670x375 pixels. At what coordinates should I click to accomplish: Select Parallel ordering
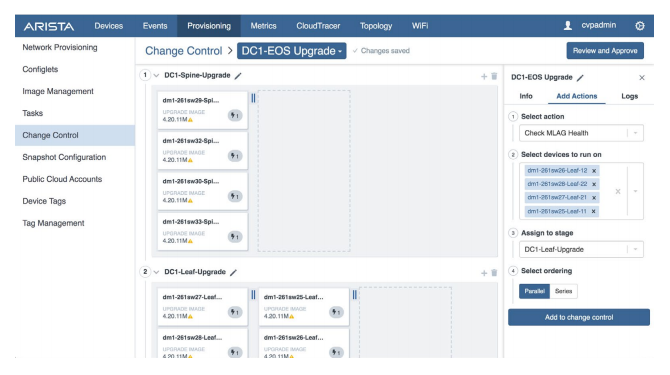(x=535, y=291)
